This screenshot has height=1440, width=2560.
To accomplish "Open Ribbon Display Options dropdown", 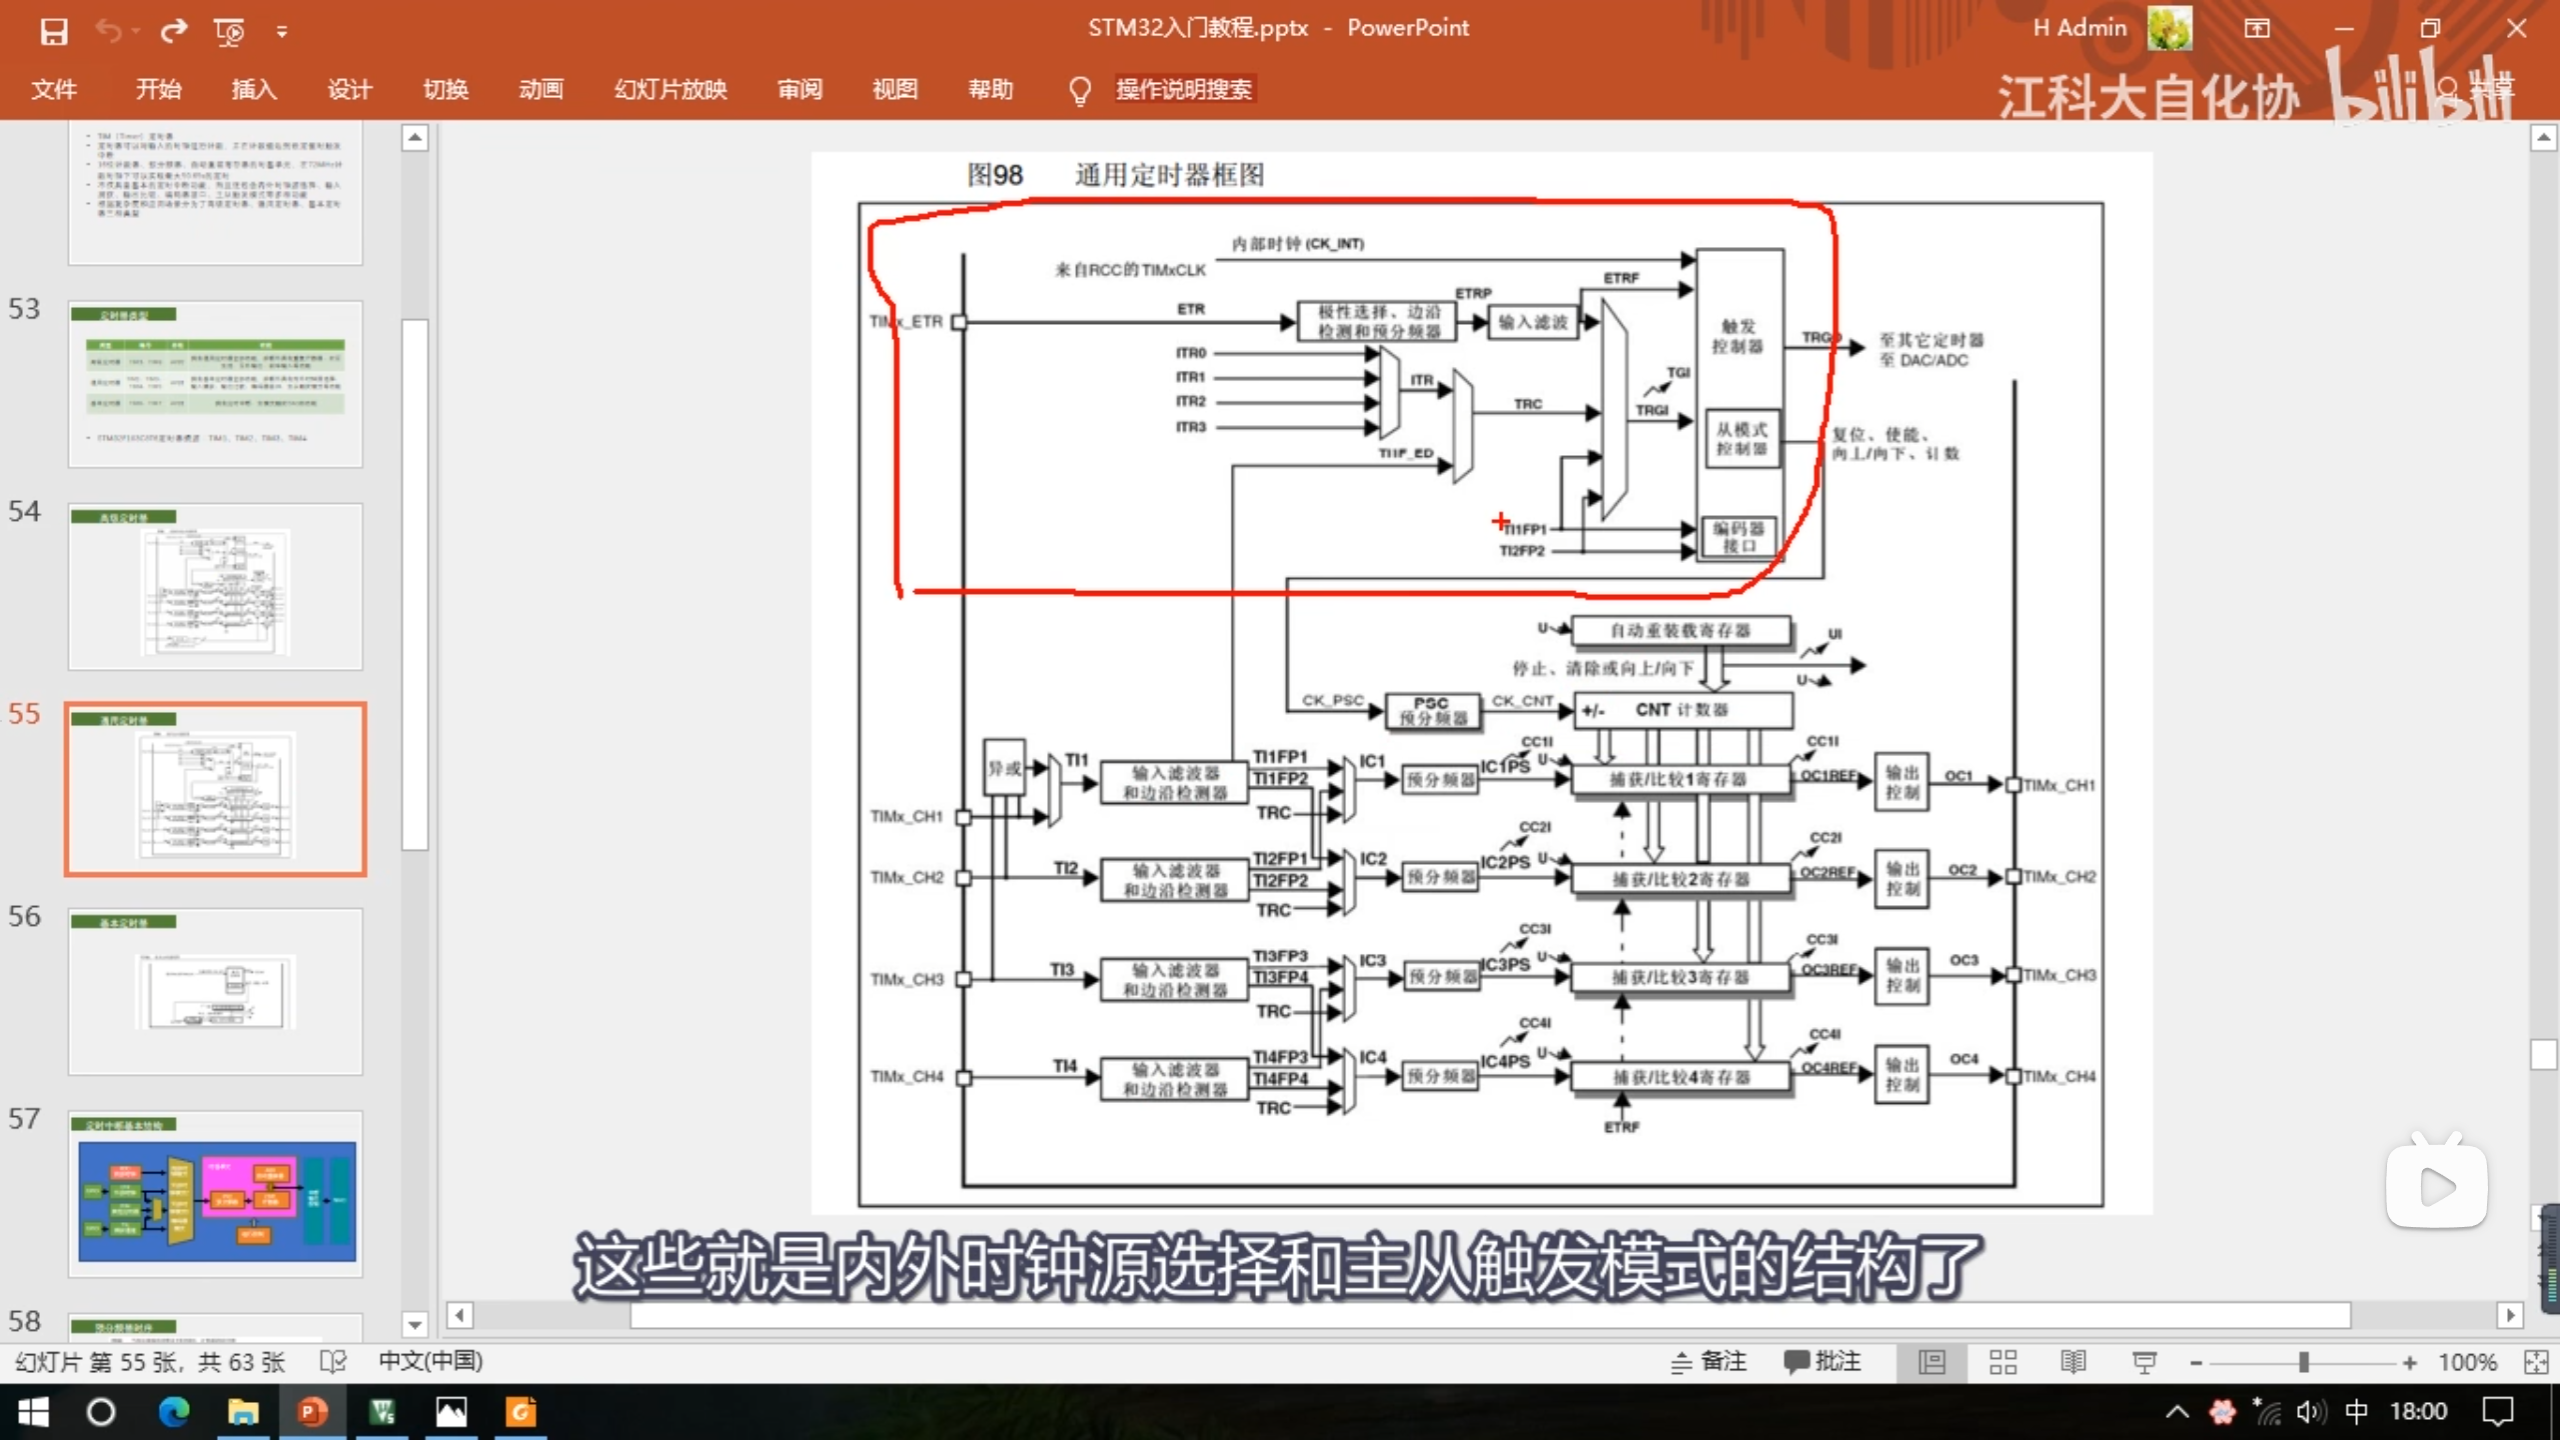I will pyautogui.click(x=2257, y=29).
